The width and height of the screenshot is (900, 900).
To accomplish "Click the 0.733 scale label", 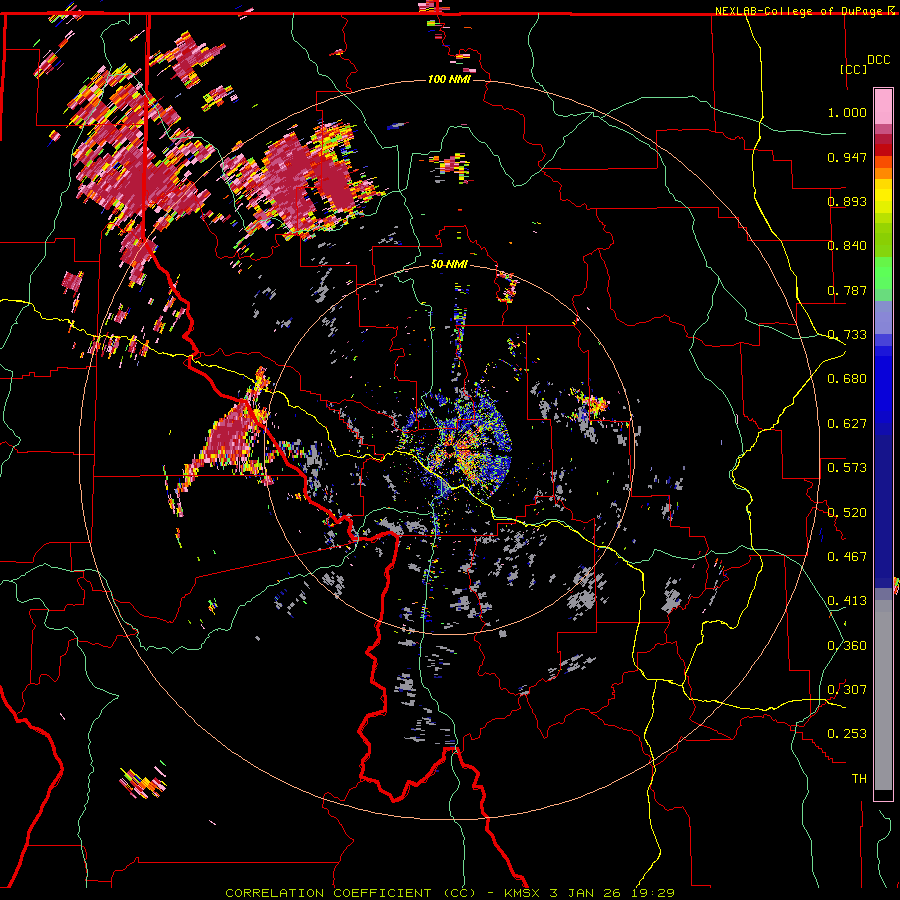I will click(847, 335).
